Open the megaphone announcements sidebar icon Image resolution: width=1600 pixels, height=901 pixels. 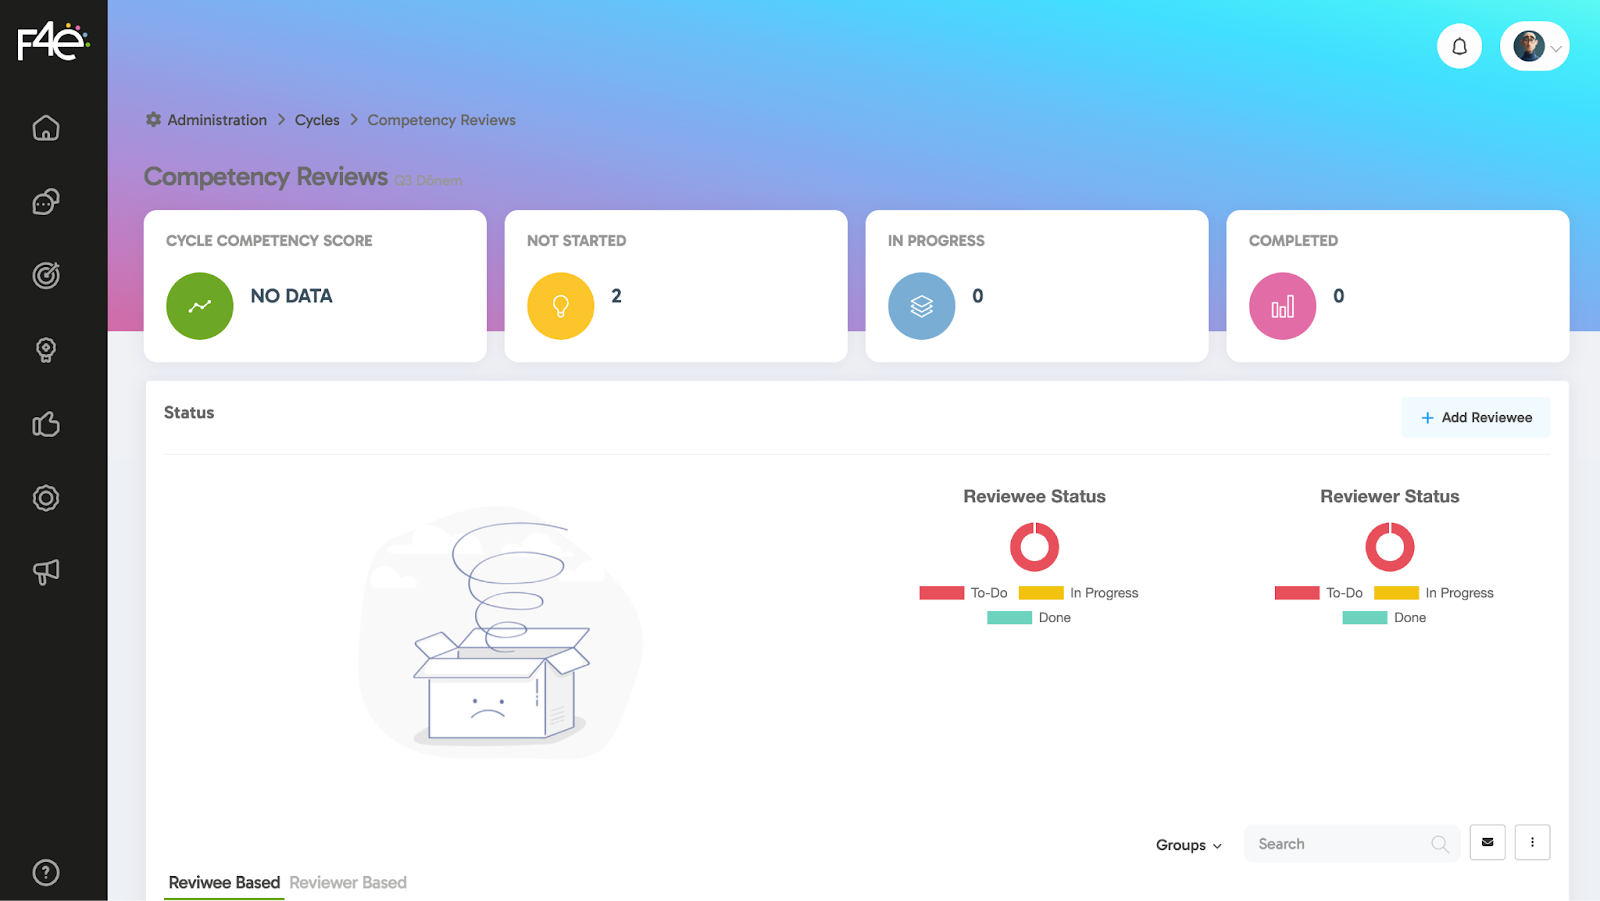pos(46,571)
